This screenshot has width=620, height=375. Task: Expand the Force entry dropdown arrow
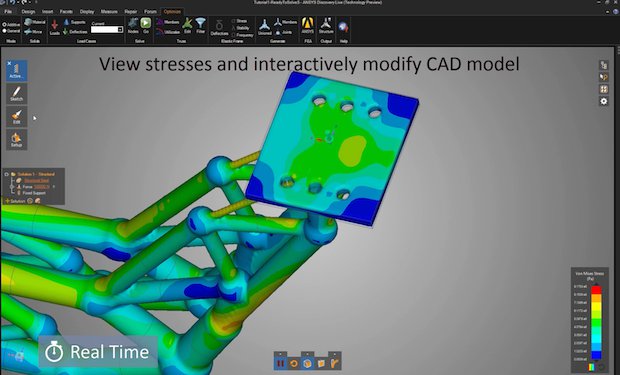[54, 187]
